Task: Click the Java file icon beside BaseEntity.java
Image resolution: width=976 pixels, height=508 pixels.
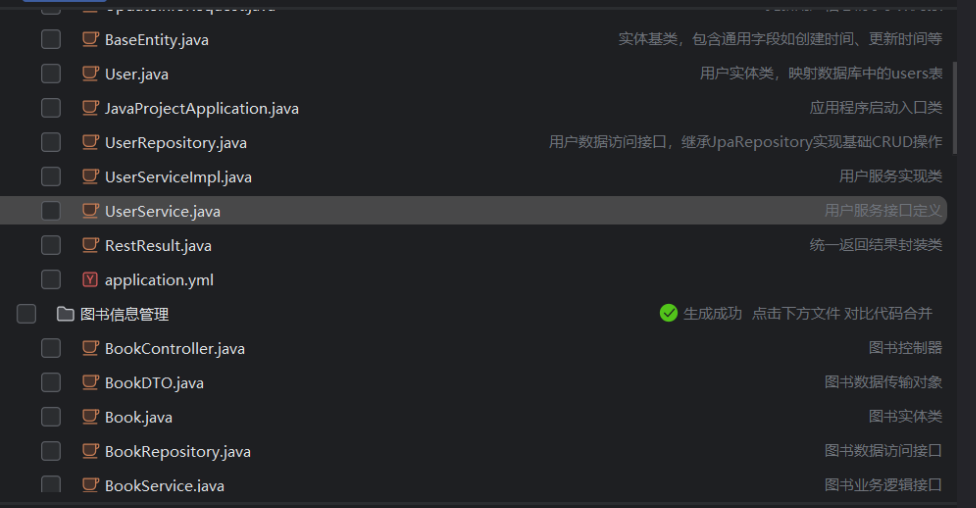Action: 90,40
